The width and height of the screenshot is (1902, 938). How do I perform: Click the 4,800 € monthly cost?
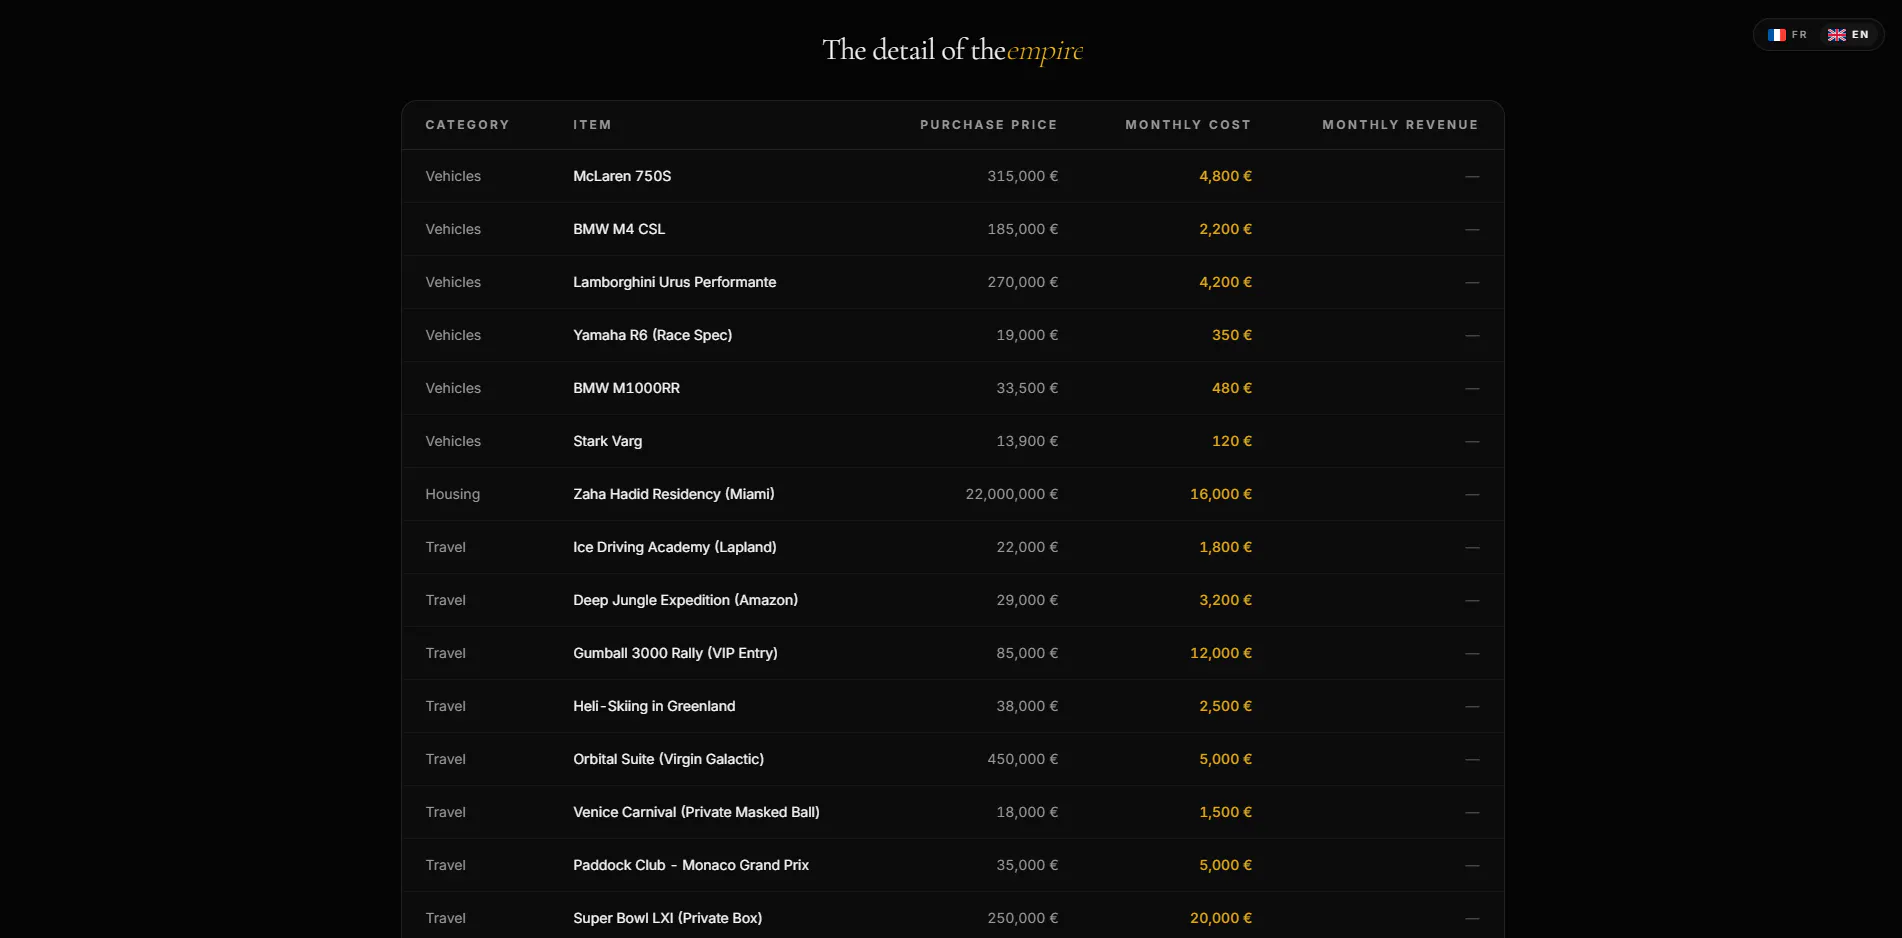1225,176
